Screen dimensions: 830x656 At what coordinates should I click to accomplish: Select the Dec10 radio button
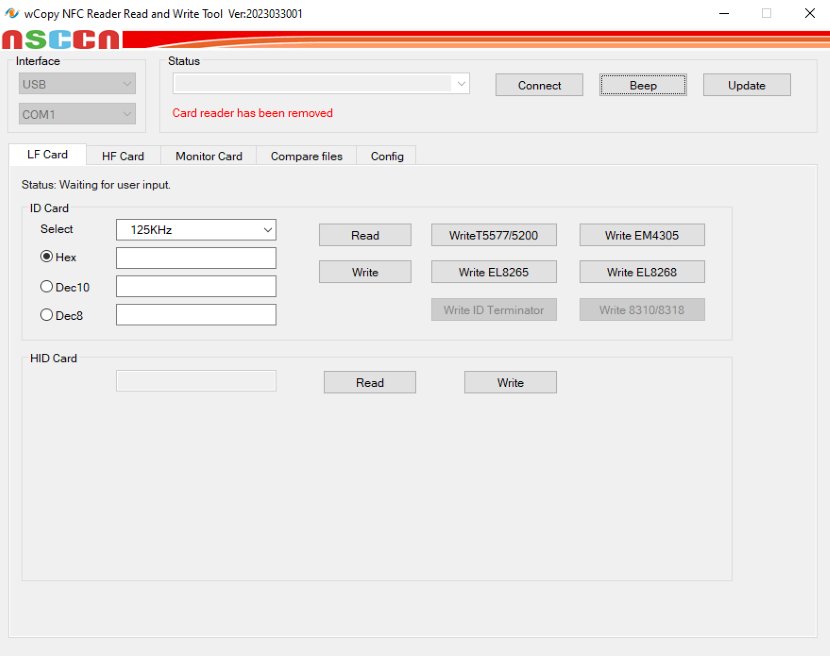click(46, 286)
